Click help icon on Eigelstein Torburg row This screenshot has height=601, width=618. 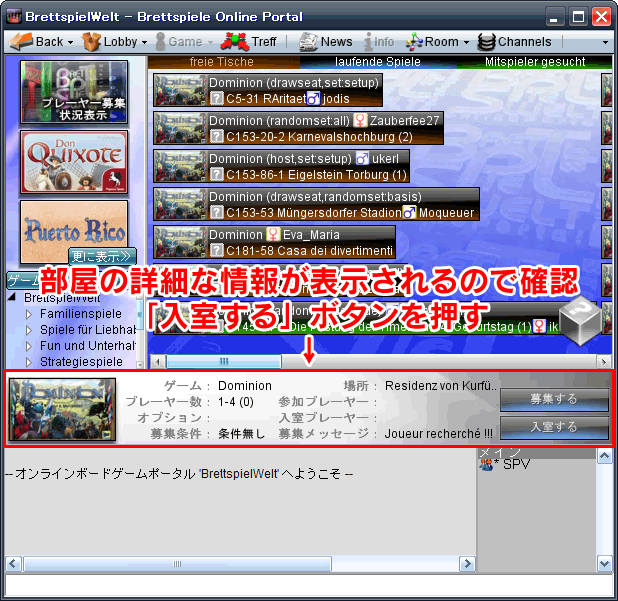click(x=216, y=174)
